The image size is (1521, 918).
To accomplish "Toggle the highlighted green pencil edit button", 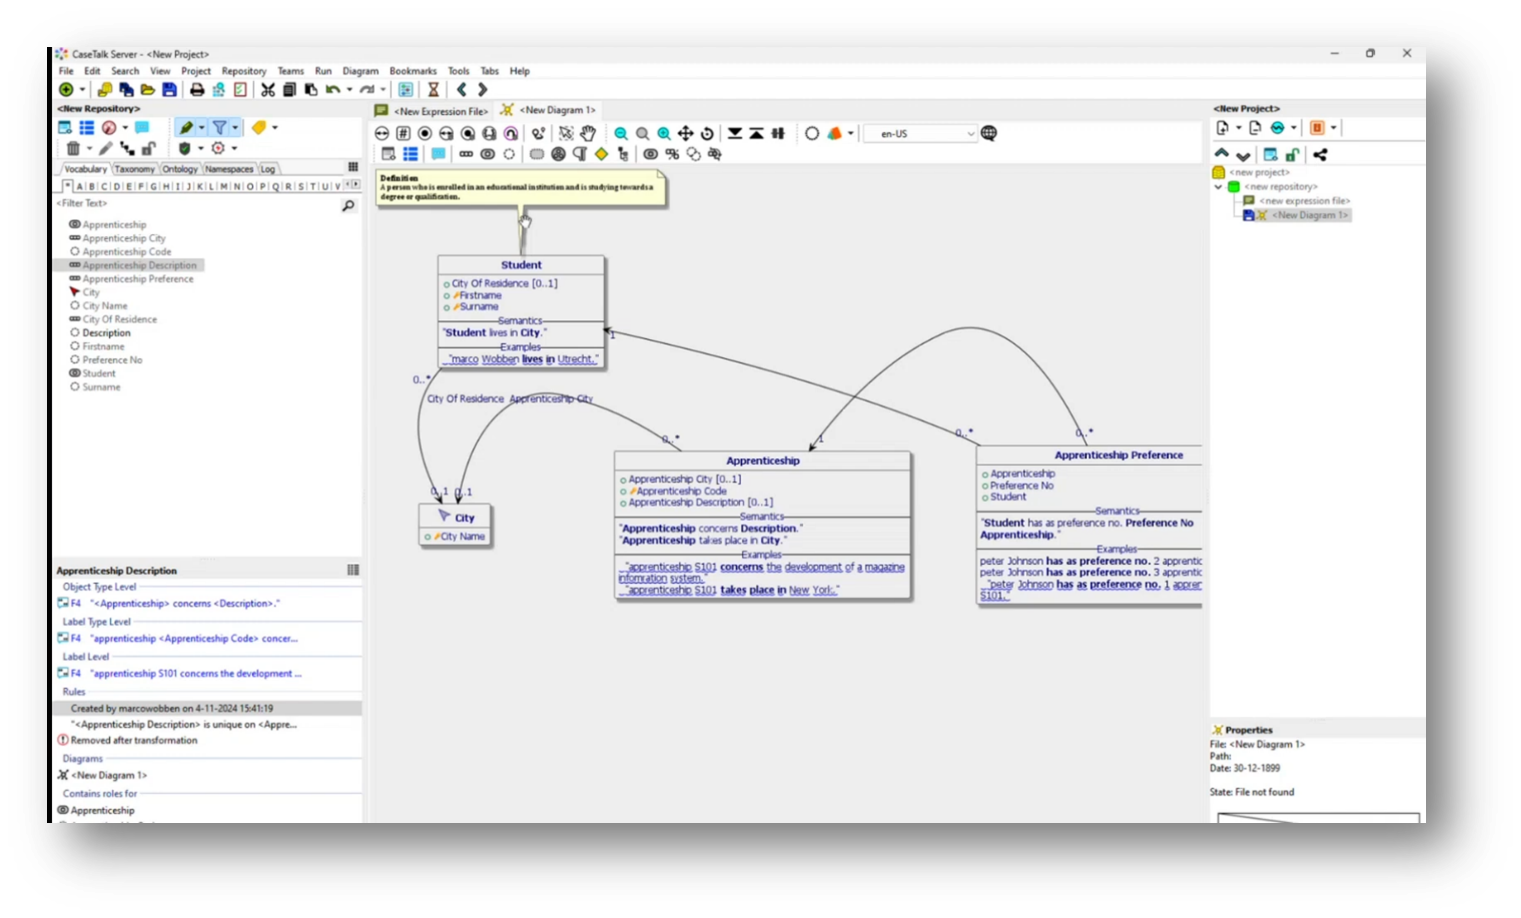I will pyautogui.click(x=186, y=127).
